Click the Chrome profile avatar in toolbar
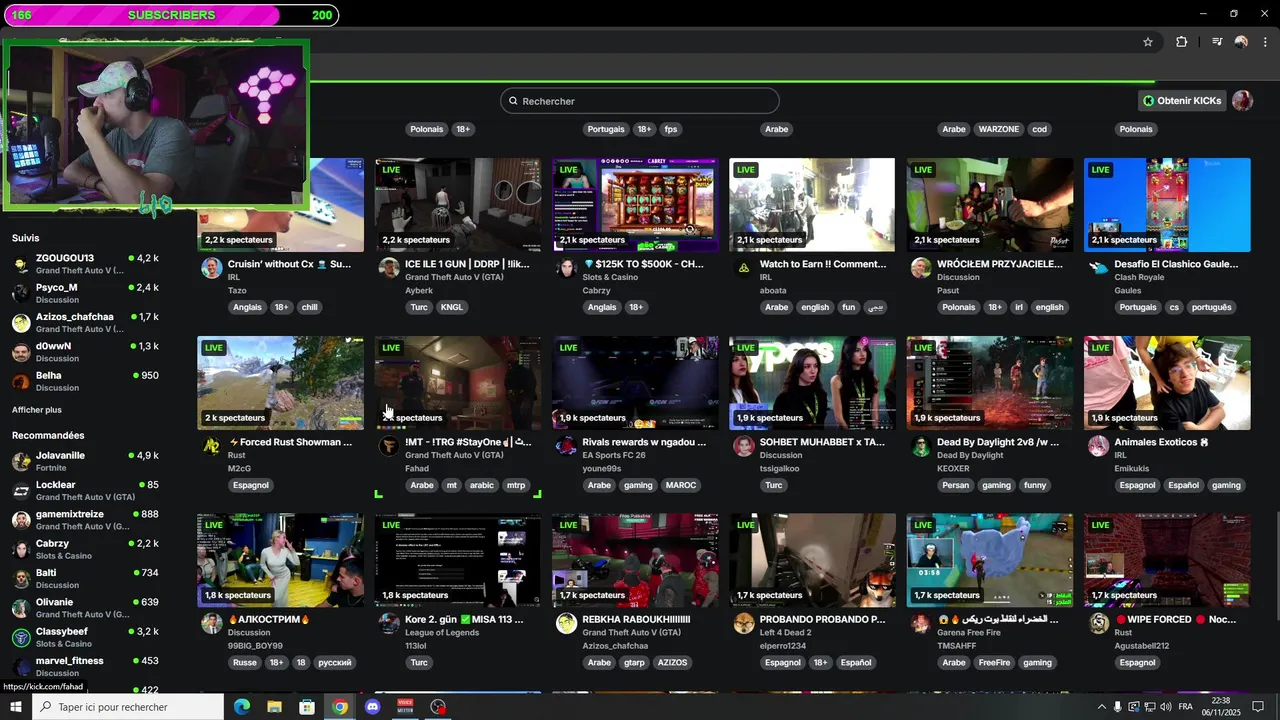The image size is (1280, 720). point(1241,42)
